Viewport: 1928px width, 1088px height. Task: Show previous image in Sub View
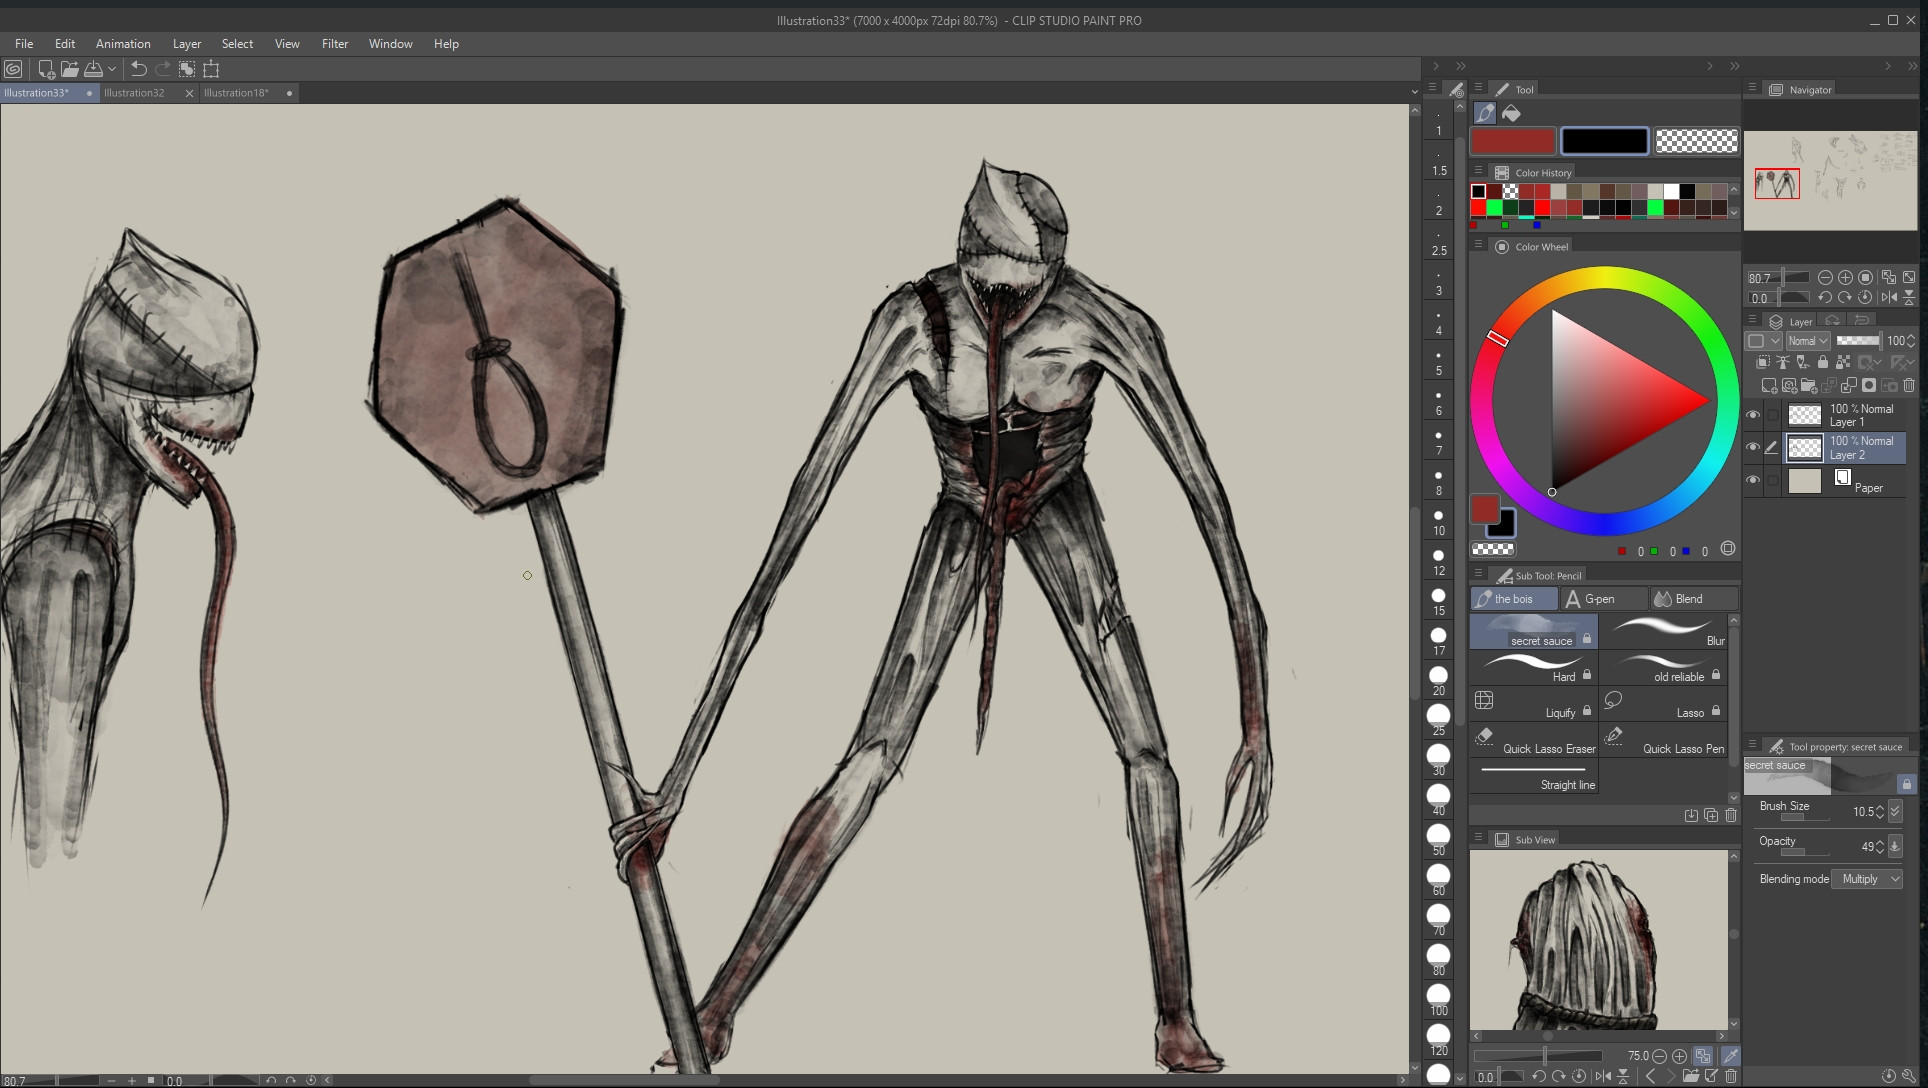coord(1650,1076)
